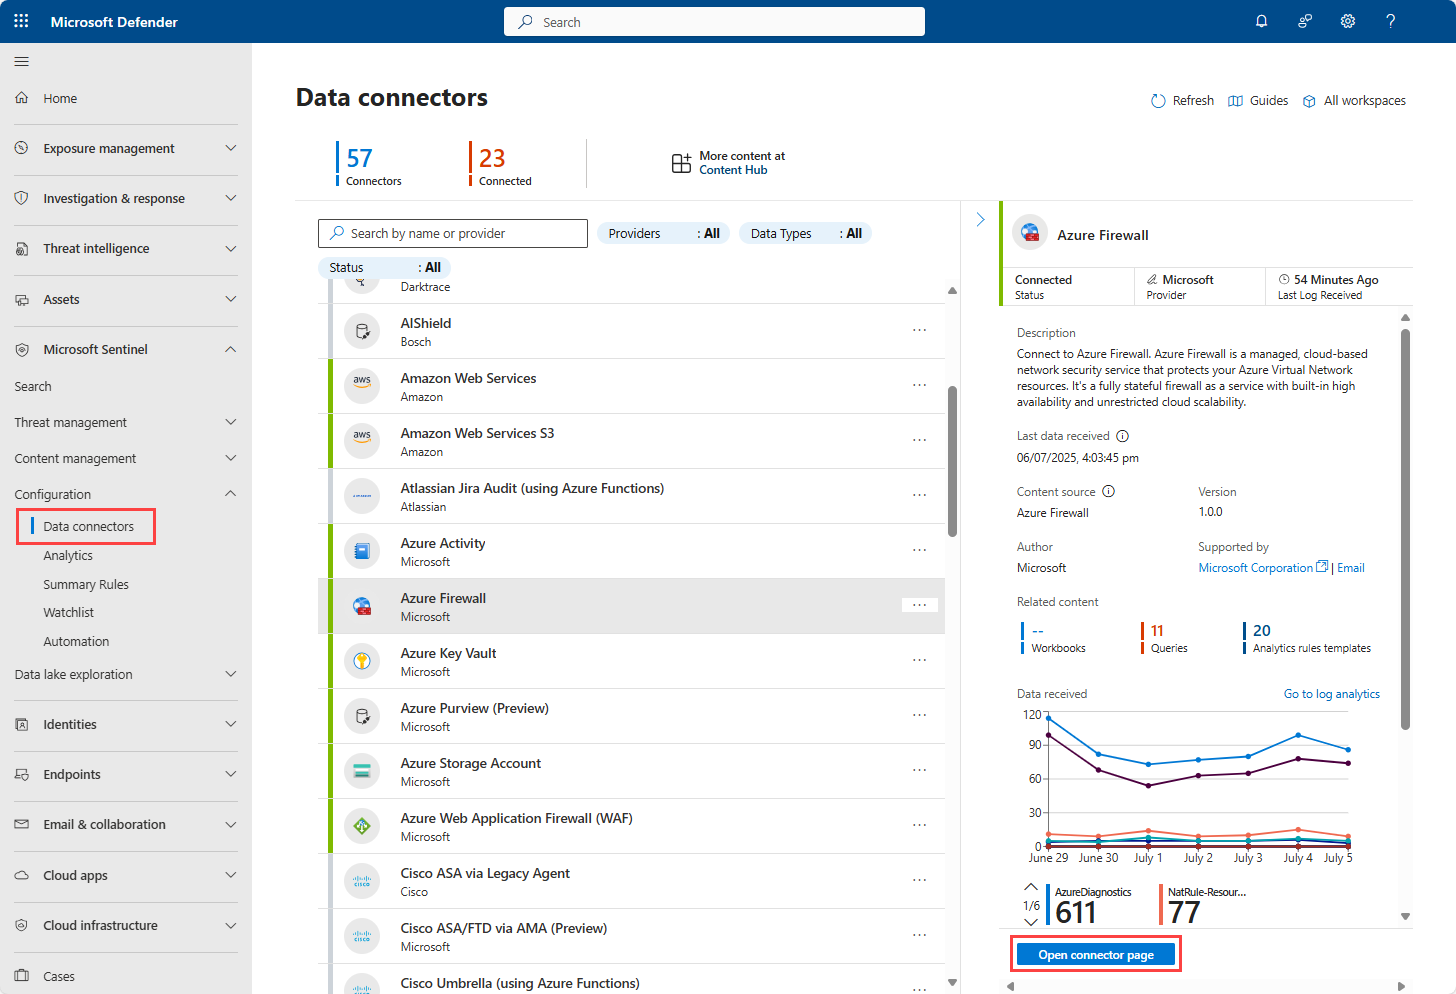Click the search by name or provider field
Screen dimensions: 1456x994
452,232
